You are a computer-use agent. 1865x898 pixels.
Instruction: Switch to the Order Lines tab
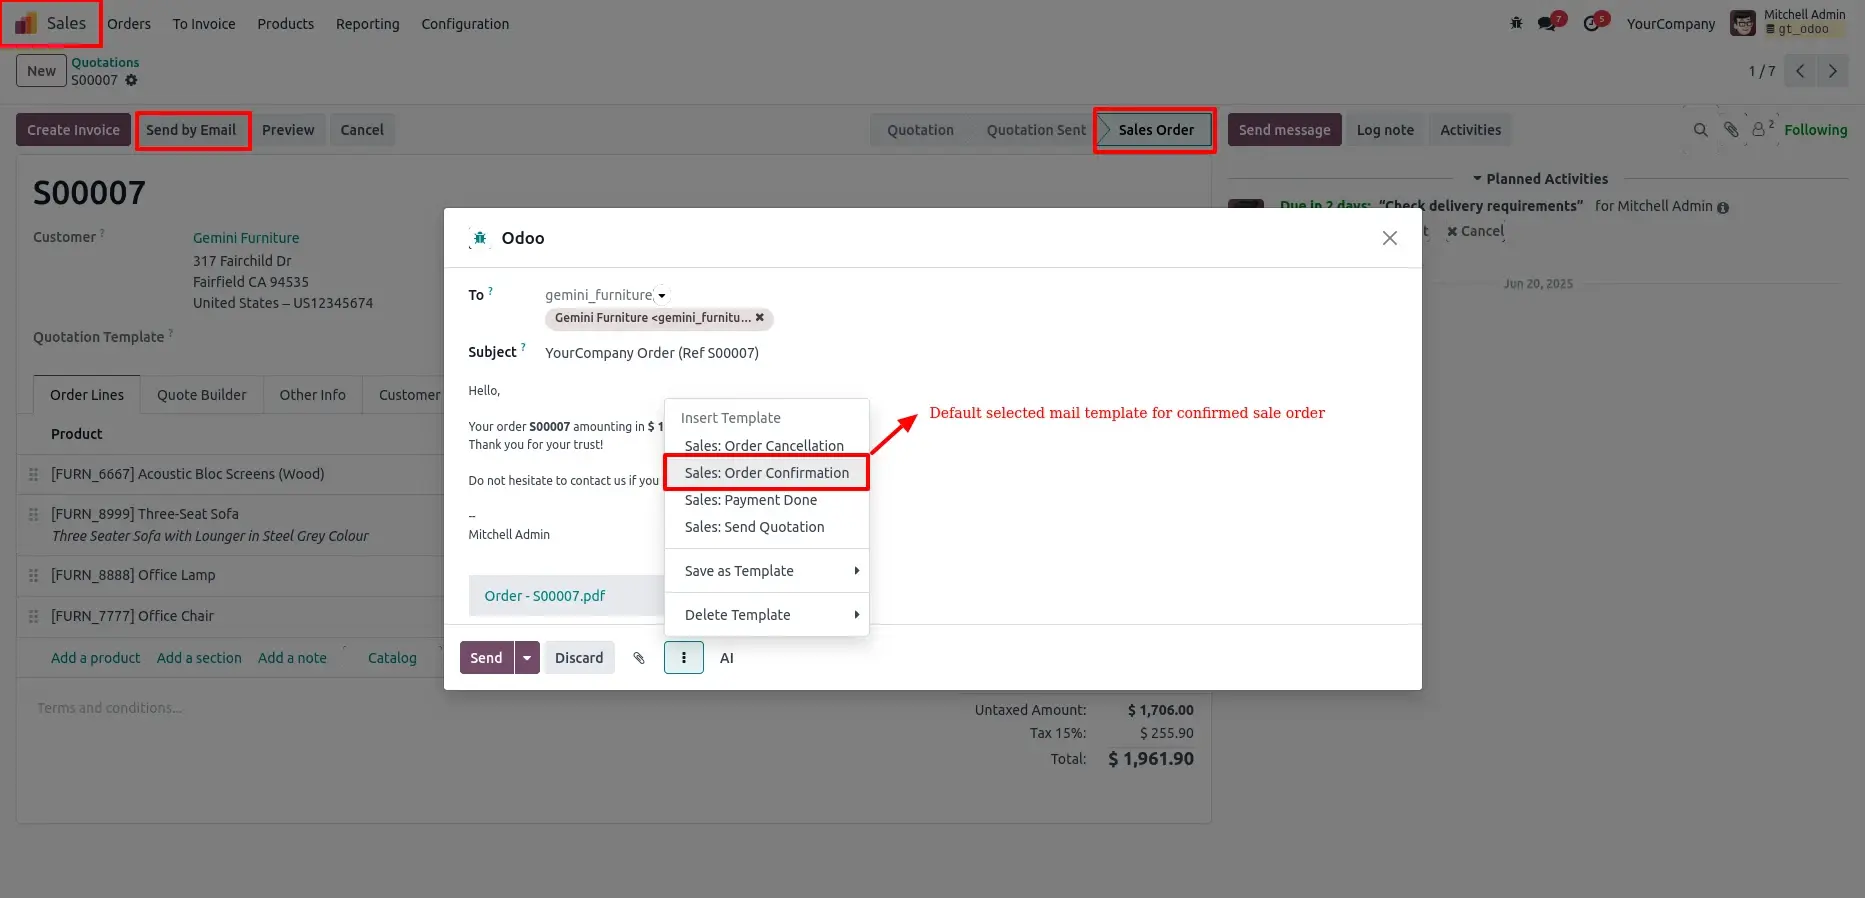pos(87,395)
